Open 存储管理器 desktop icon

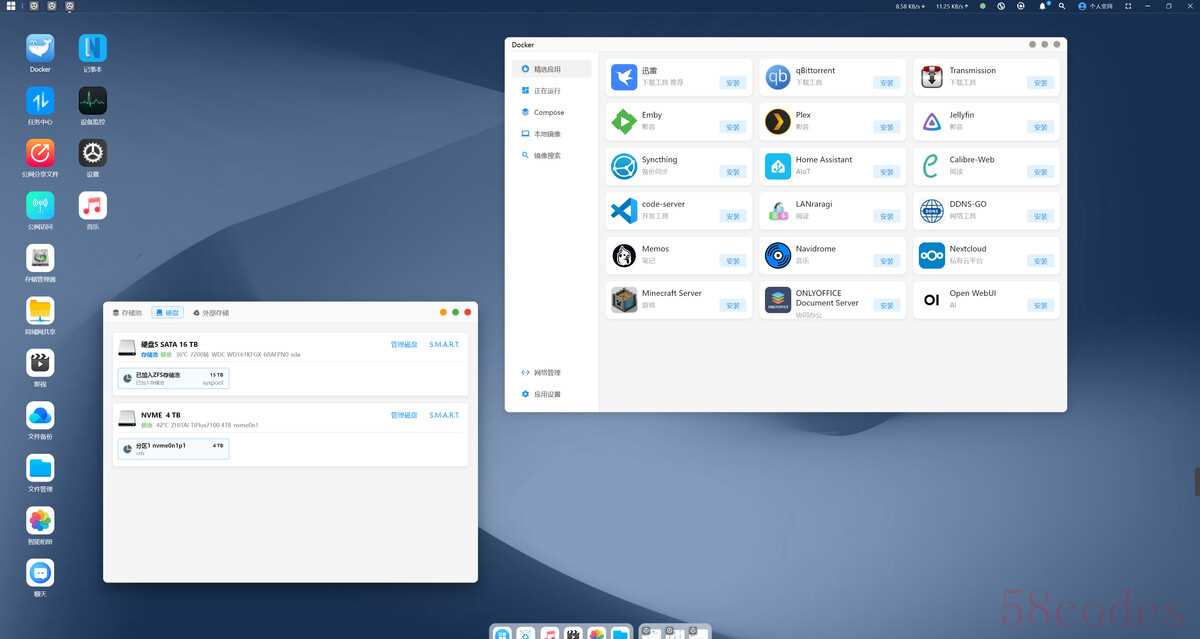pyautogui.click(x=40, y=258)
